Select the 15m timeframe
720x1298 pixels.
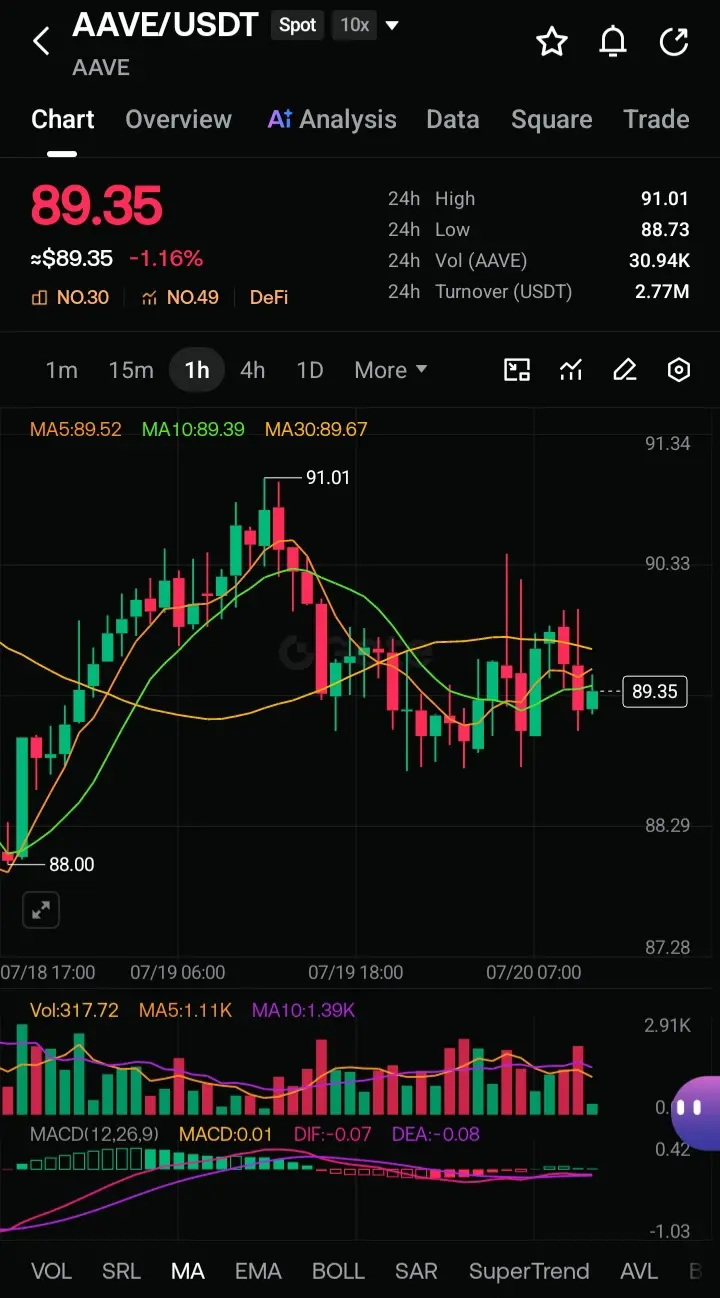click(131, 370)
